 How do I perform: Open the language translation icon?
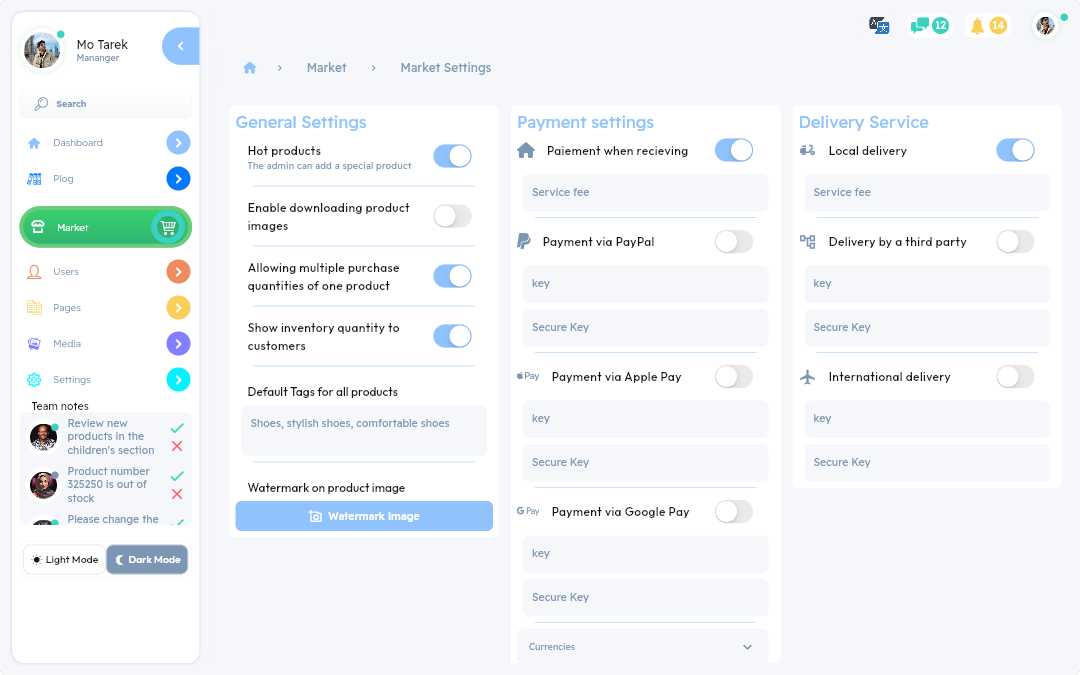[x=879, y=26]
